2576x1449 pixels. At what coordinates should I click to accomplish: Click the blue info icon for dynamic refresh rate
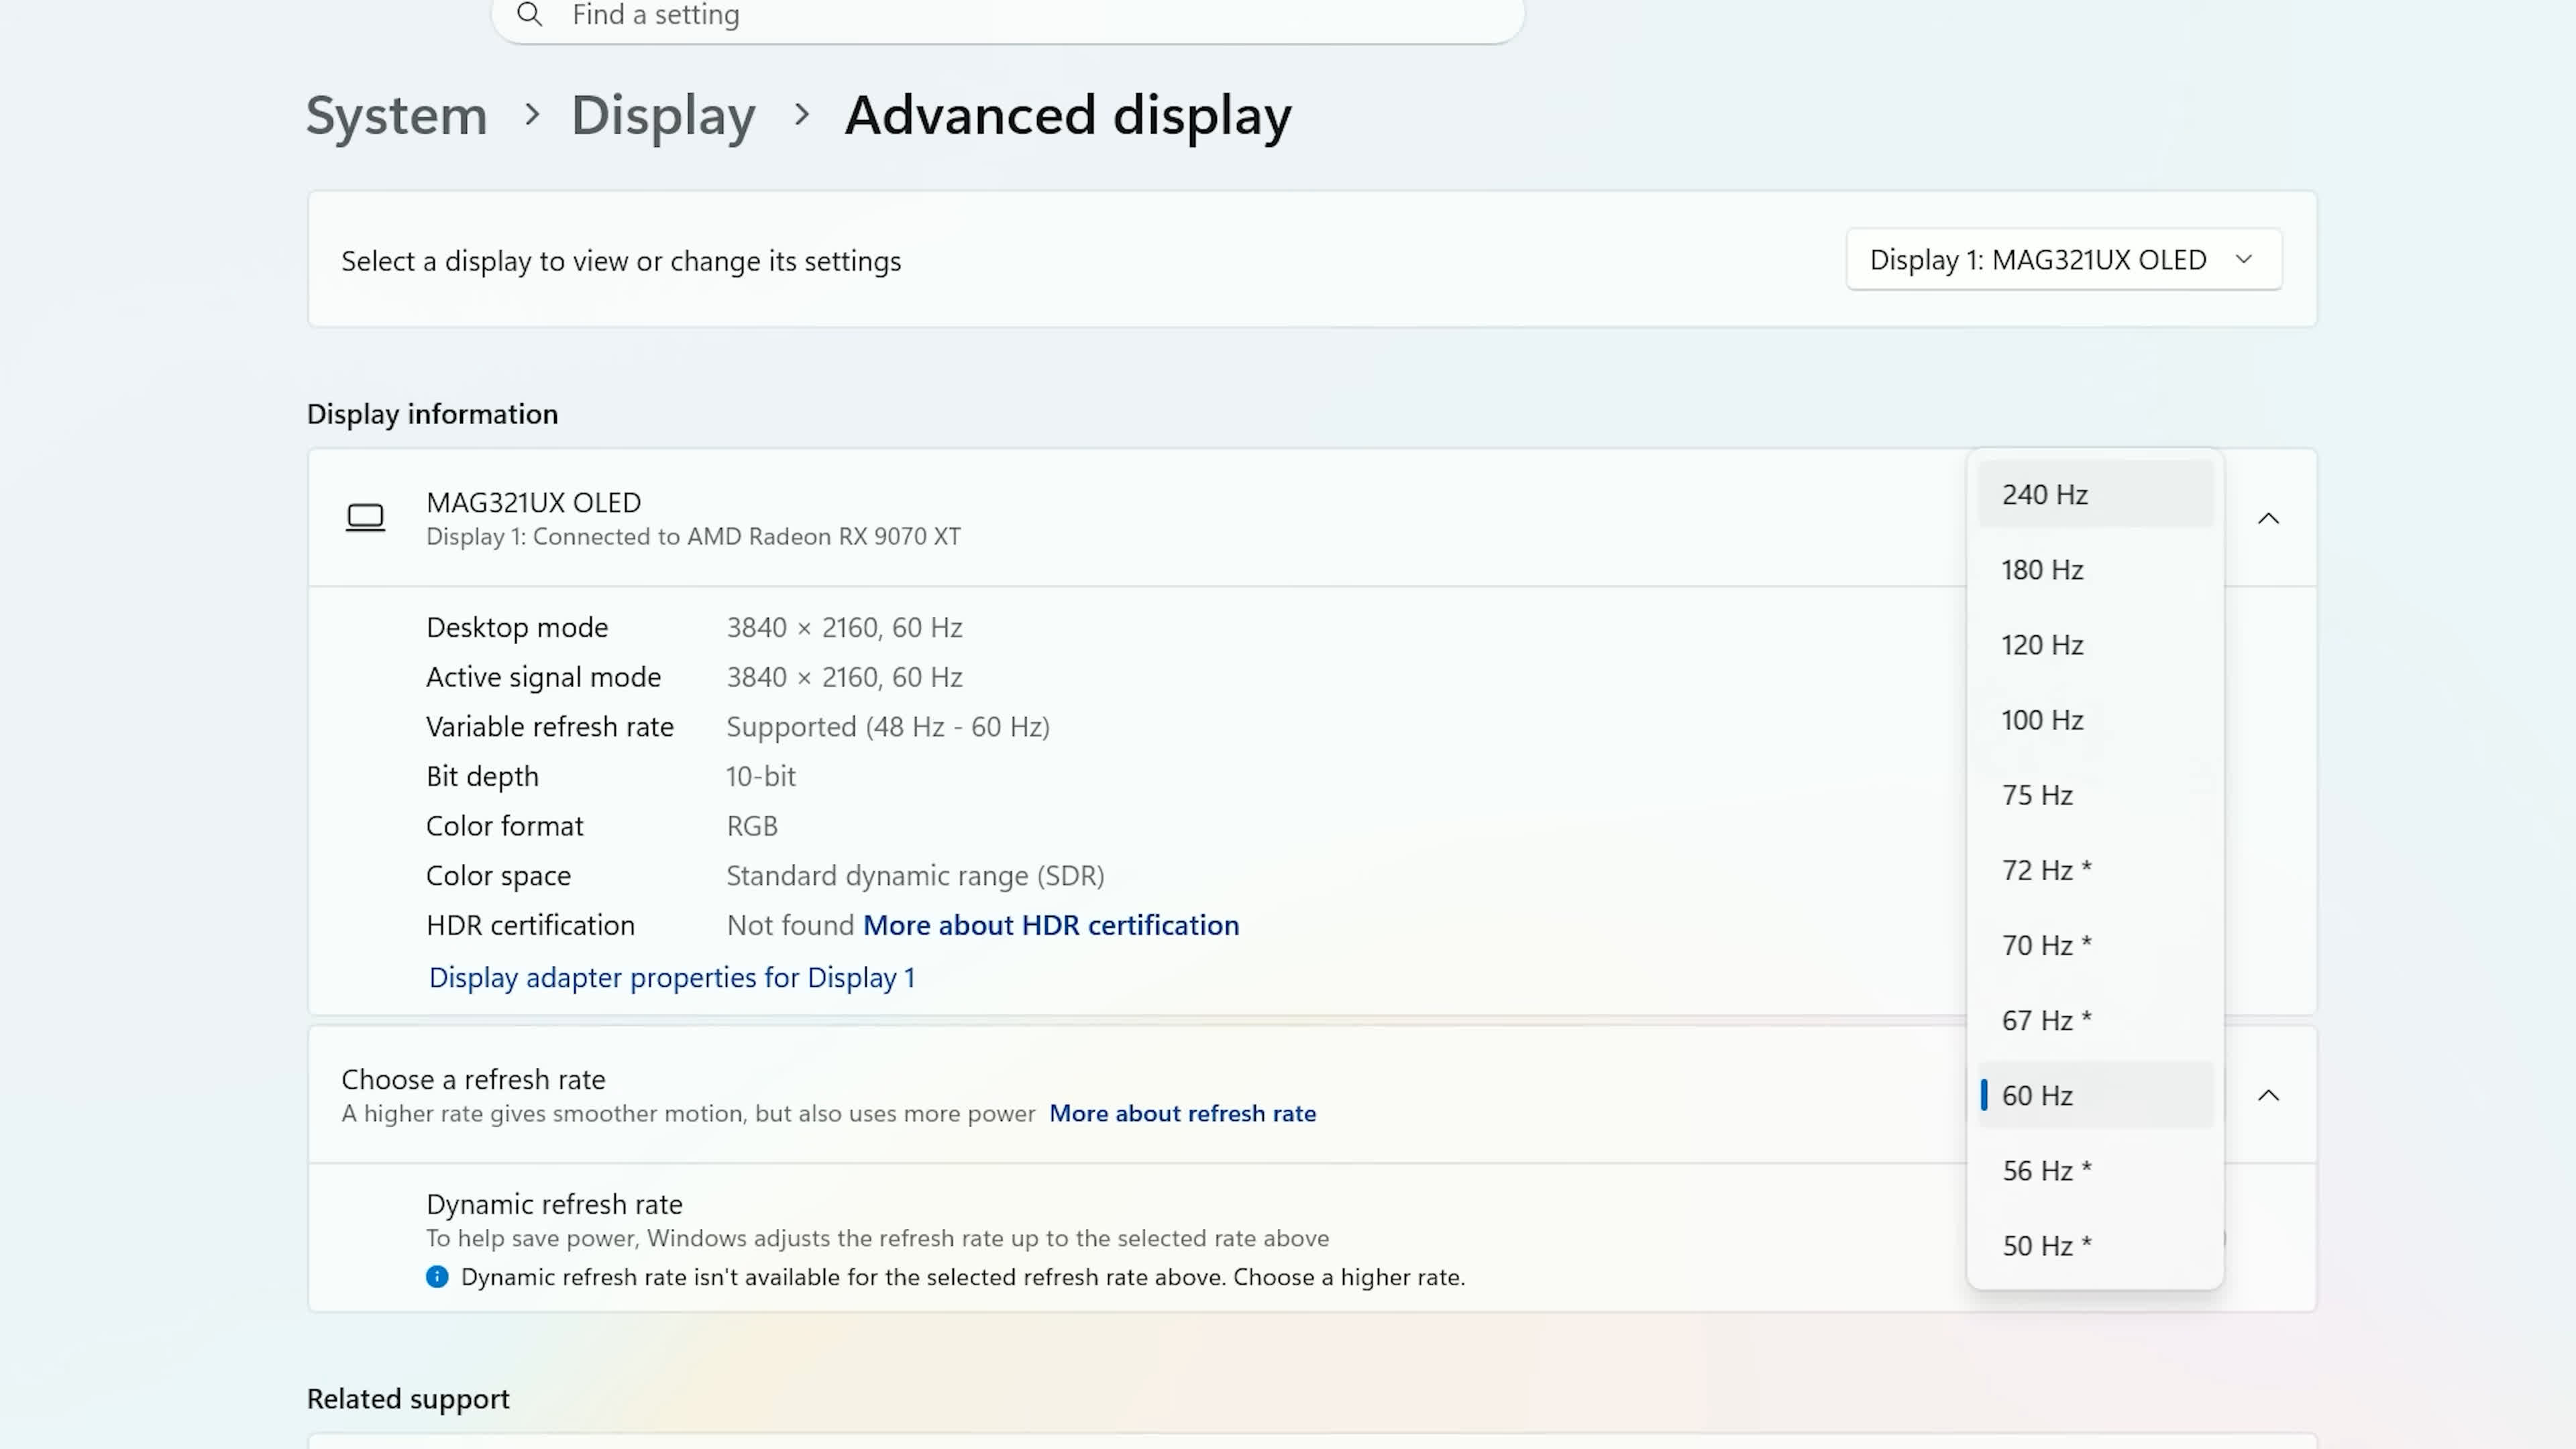tap(437, 1277)
